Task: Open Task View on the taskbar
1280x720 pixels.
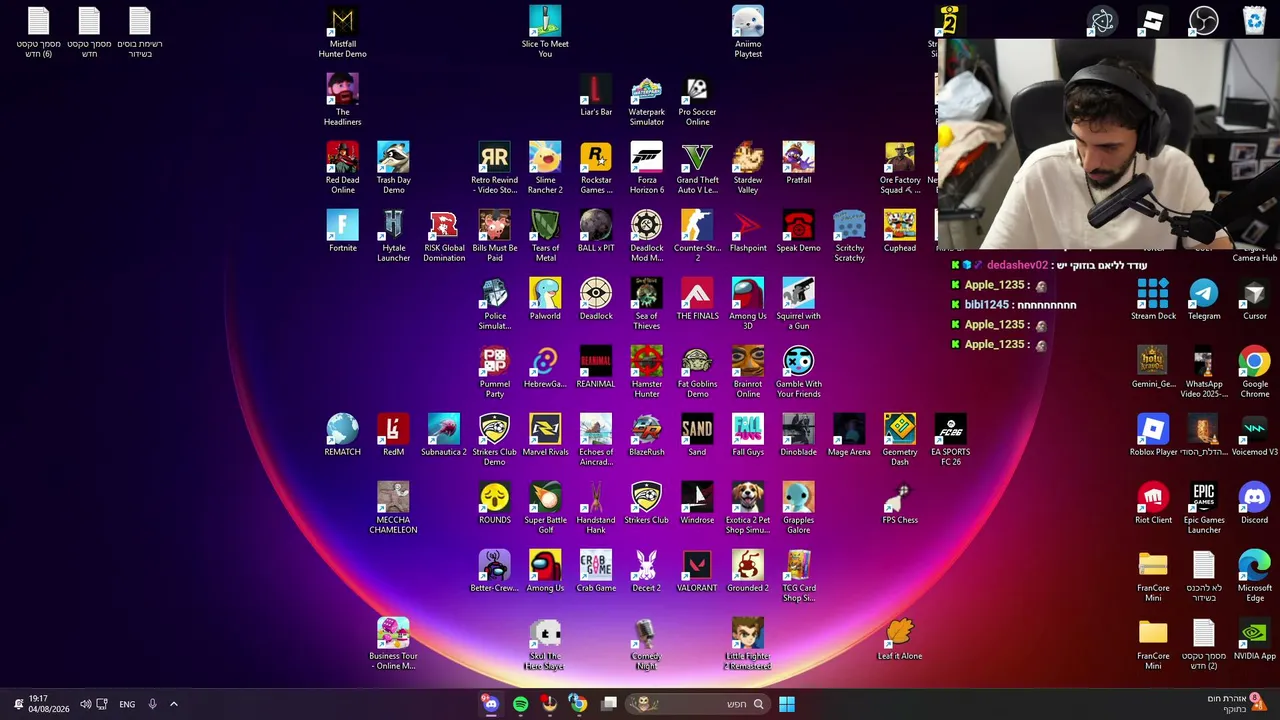Action: (x=608, y=704)
